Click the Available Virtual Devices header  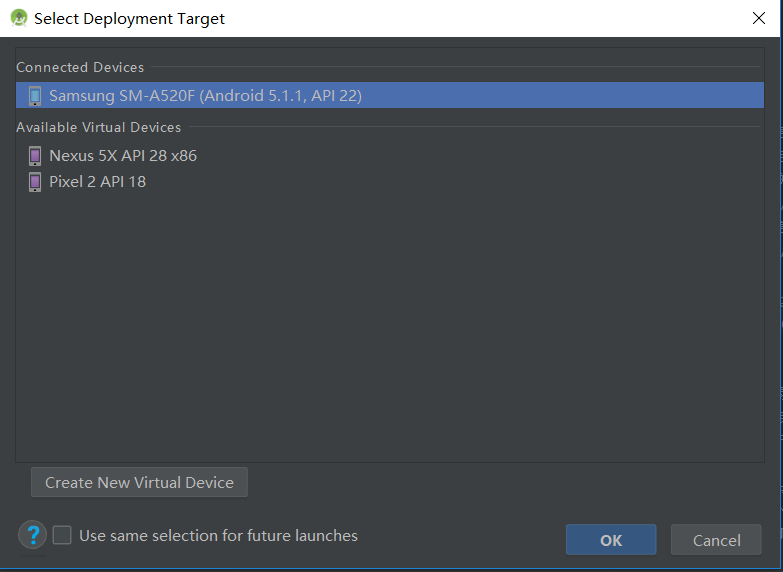pyautogui.click(x=98, y=127)
